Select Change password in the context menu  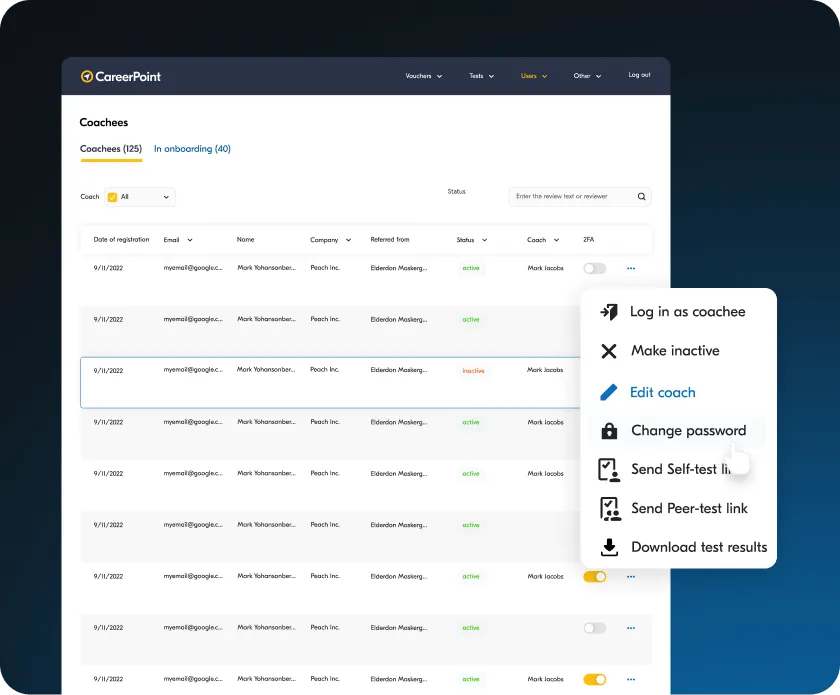point(678,430)
